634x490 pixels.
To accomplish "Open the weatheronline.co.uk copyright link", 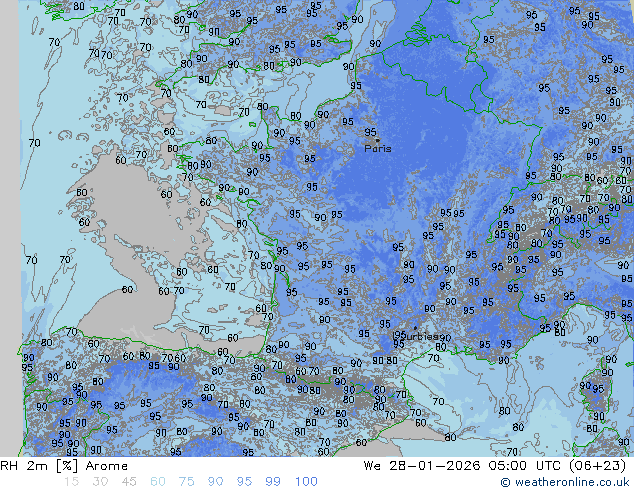I will click(x=564, y=482).
